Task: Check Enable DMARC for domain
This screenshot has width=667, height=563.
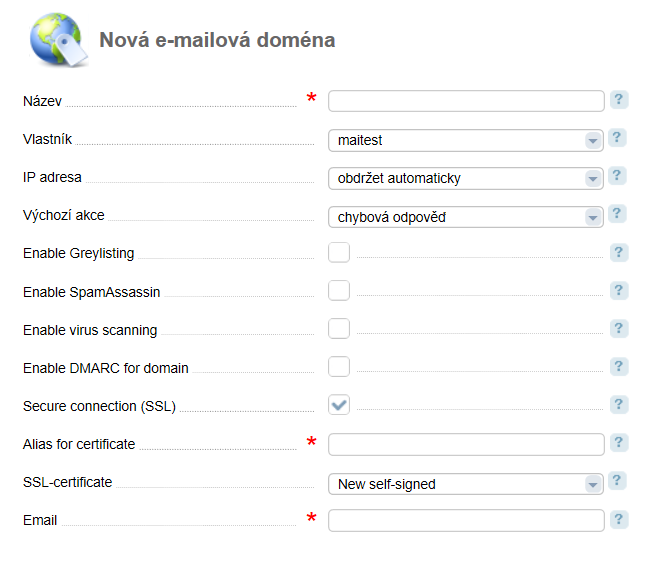Action: pos(339,367)
